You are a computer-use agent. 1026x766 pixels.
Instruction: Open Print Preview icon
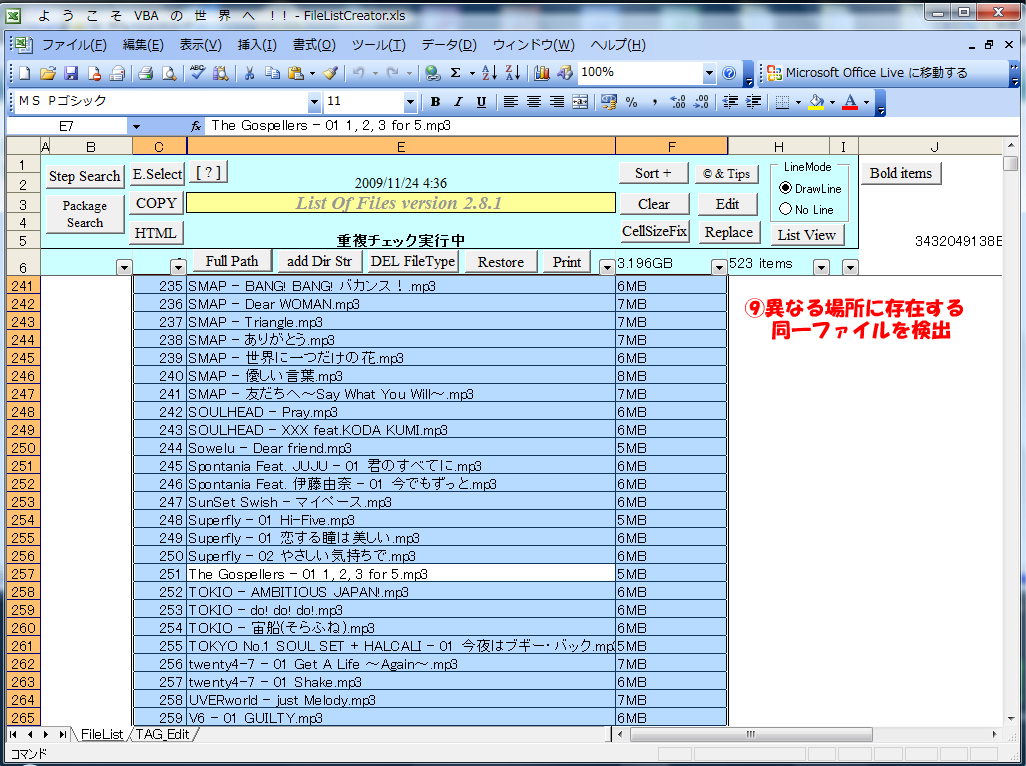168,73
